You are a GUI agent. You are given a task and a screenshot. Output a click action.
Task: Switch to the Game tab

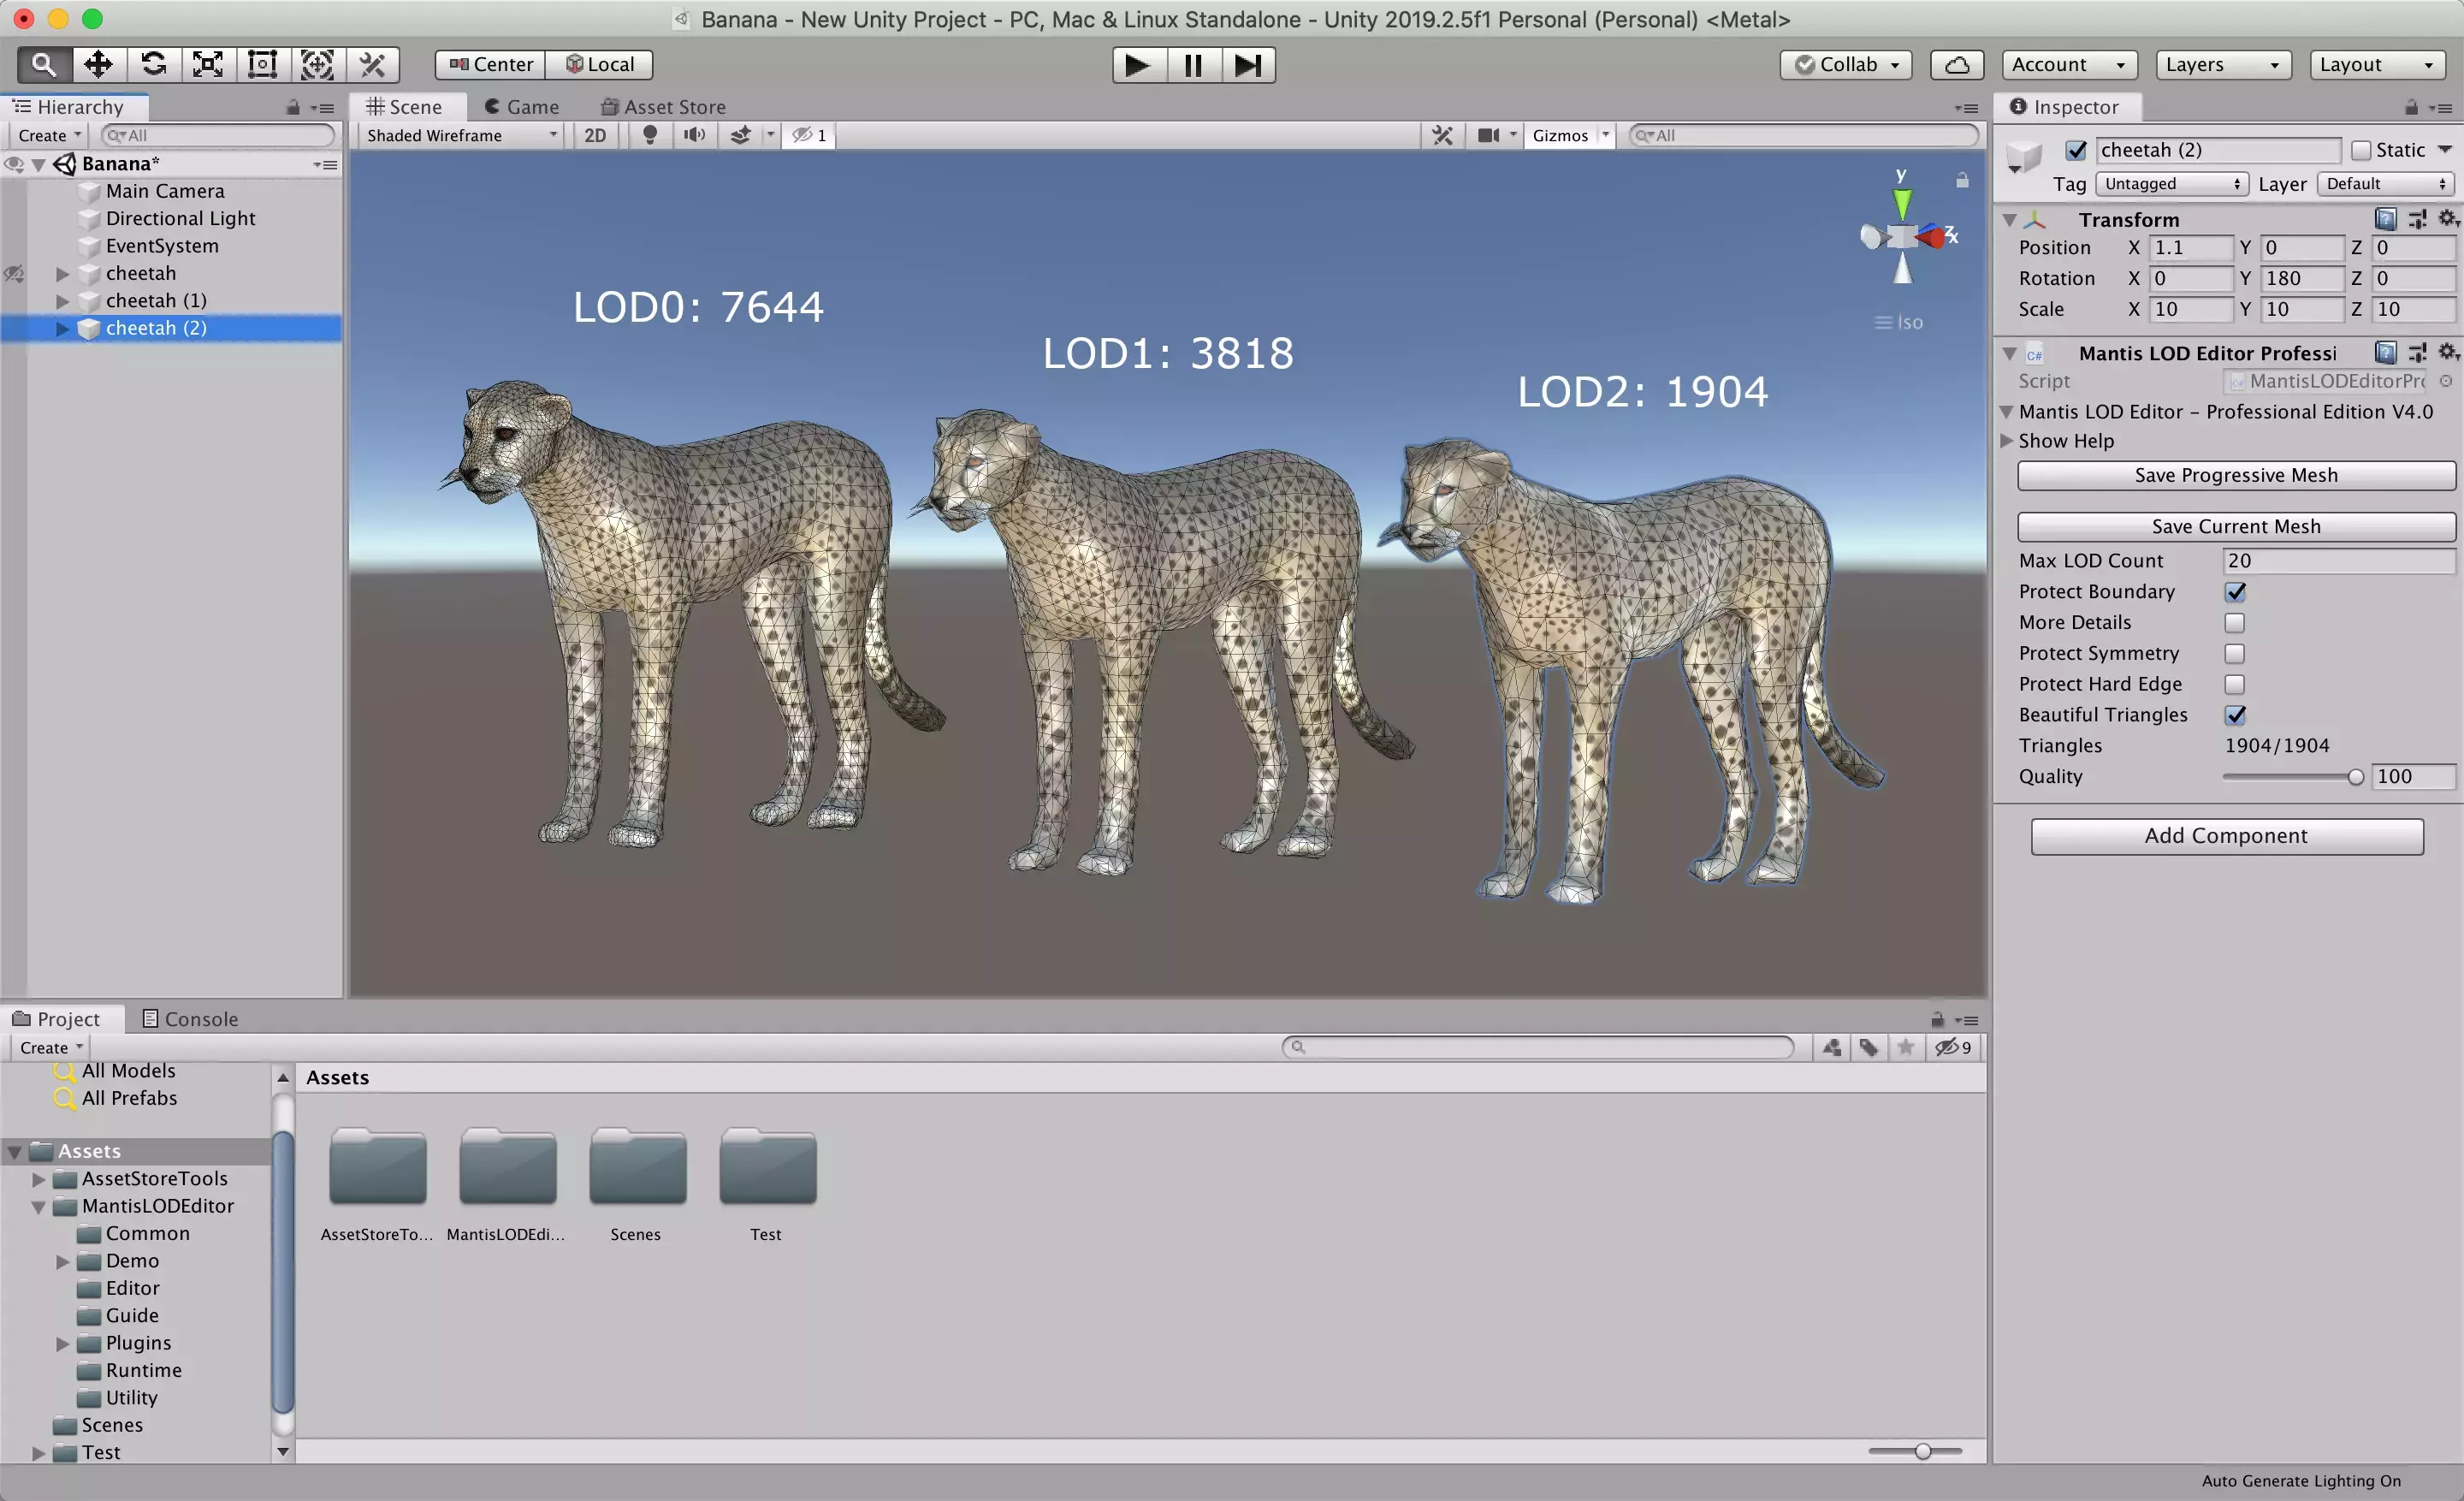(x=522, y=107)
